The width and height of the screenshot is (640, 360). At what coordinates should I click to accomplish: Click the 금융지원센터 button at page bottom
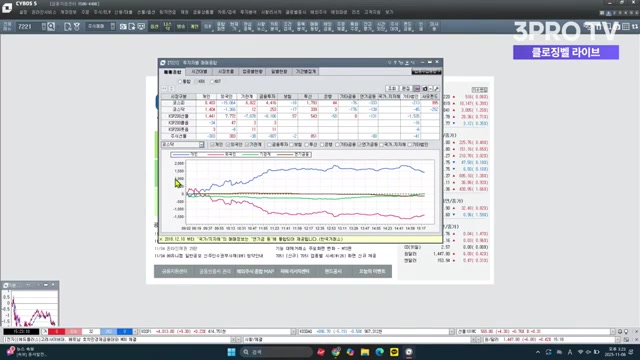[174, 271]
